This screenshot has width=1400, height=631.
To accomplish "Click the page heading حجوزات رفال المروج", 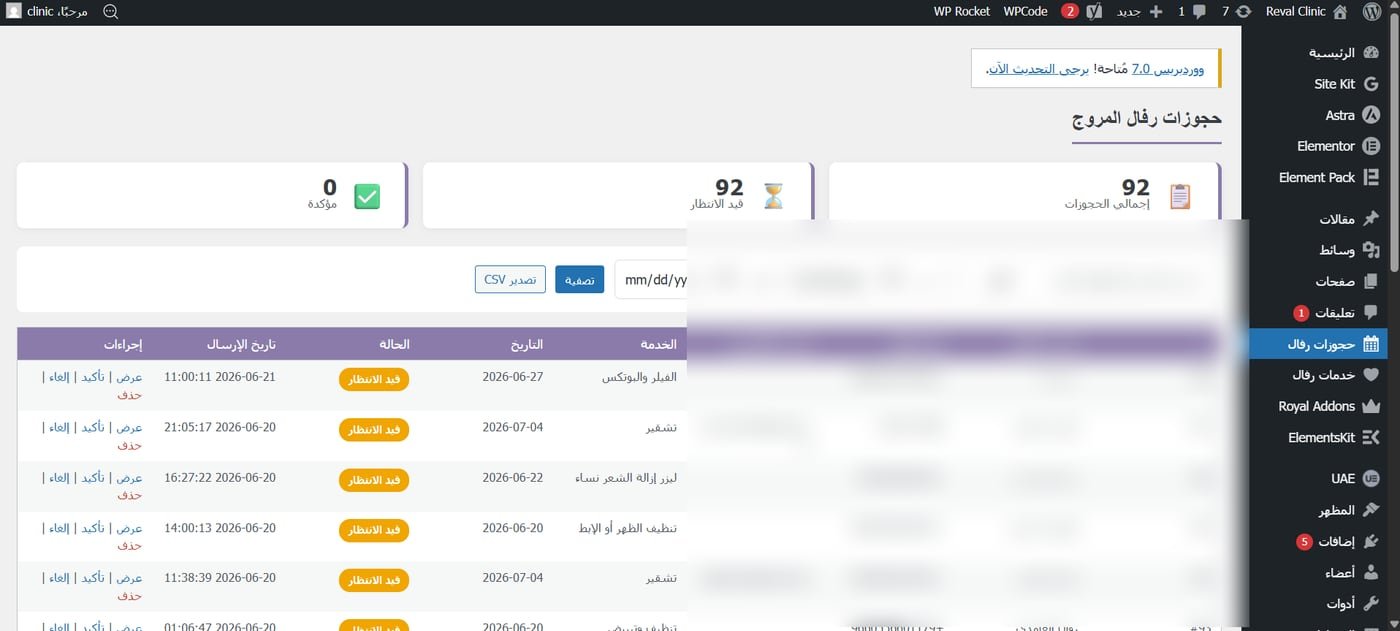I will tap(1147, 118).
